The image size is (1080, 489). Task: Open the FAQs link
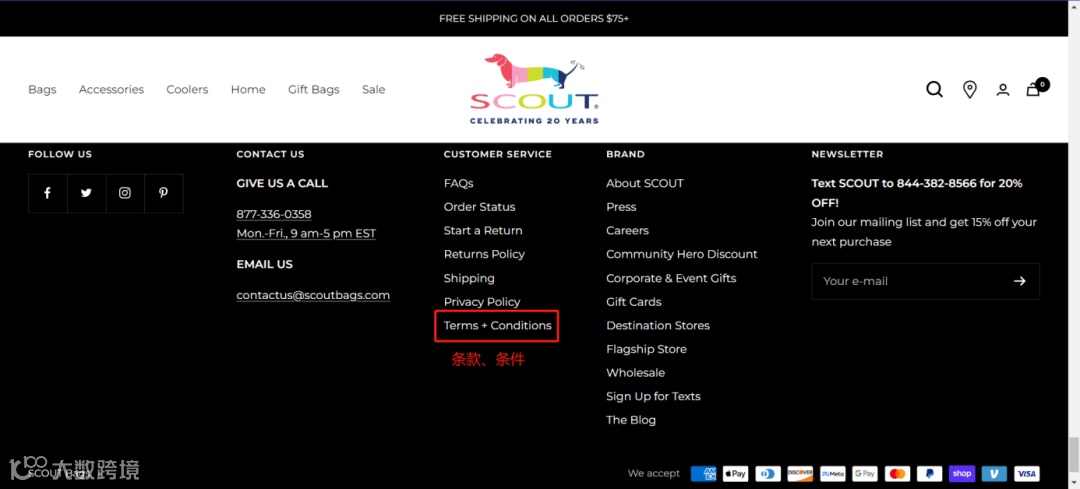coord(459,183)
